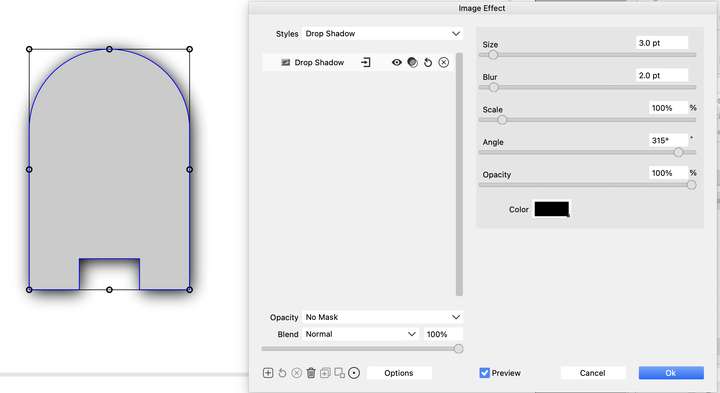Hide the Drop Shadow effect with eye icon

[397, 62]
